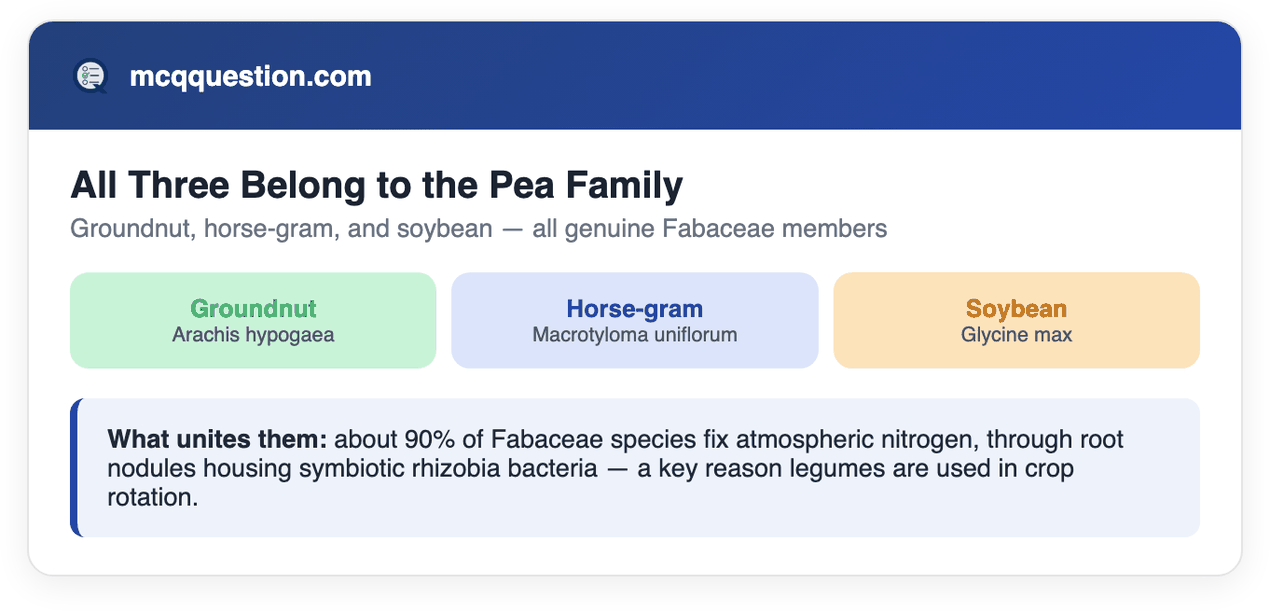Click the mcqquestion.com logo icon
This screenshot has width=1270, height=611.
click(90, 76)
